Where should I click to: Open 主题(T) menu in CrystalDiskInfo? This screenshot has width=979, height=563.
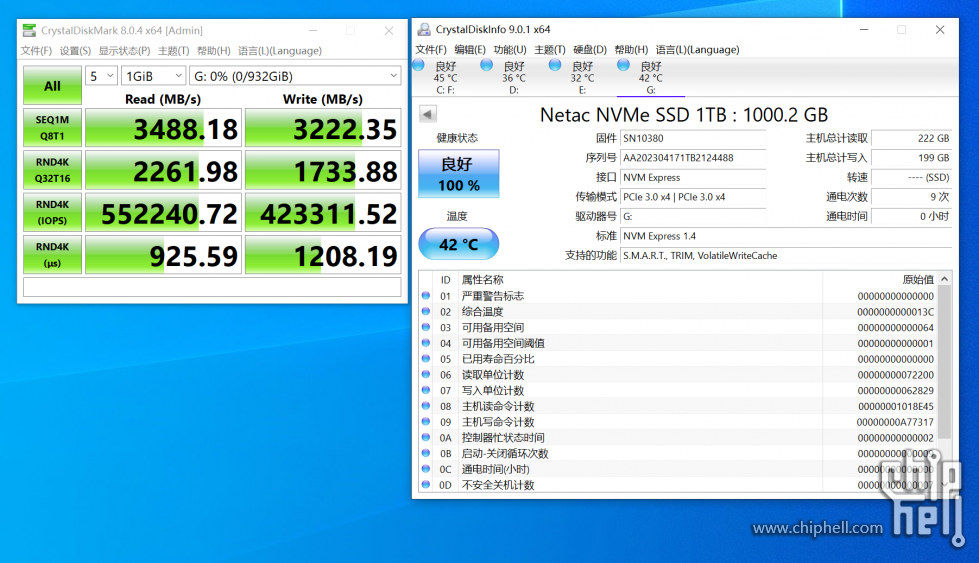[549, 49]
